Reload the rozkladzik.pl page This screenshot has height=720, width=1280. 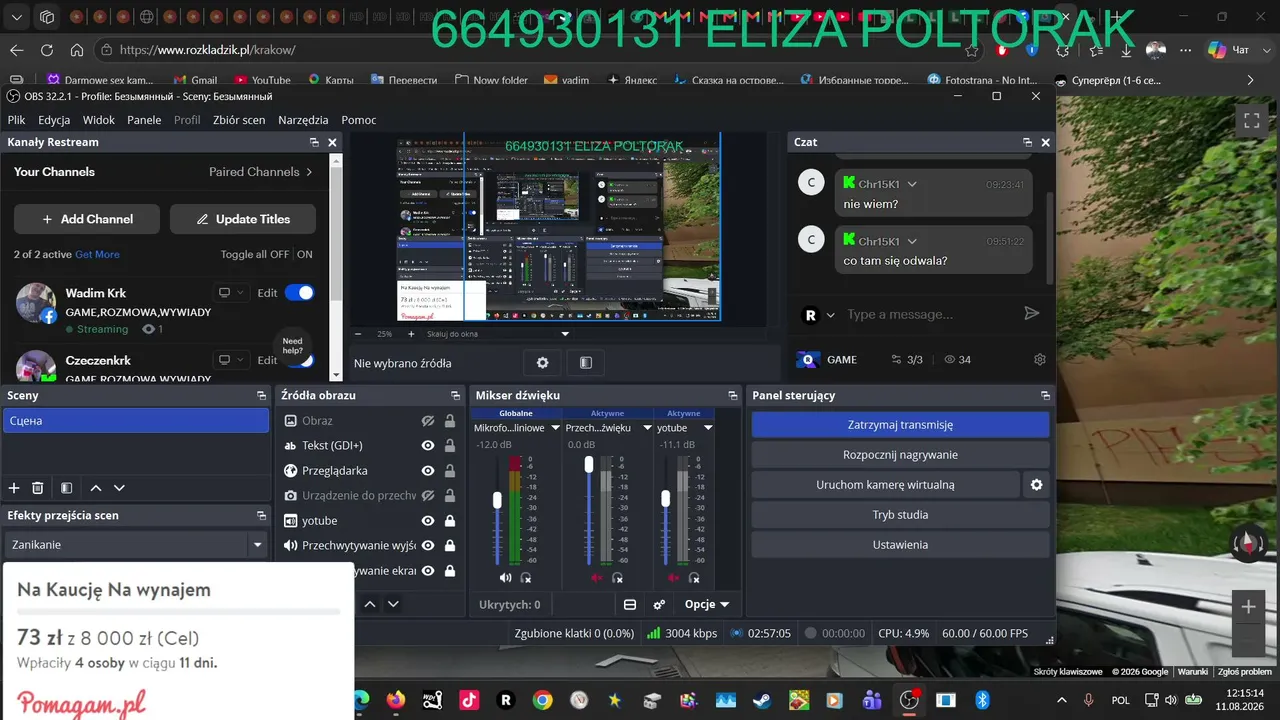(x=47, y=50)
